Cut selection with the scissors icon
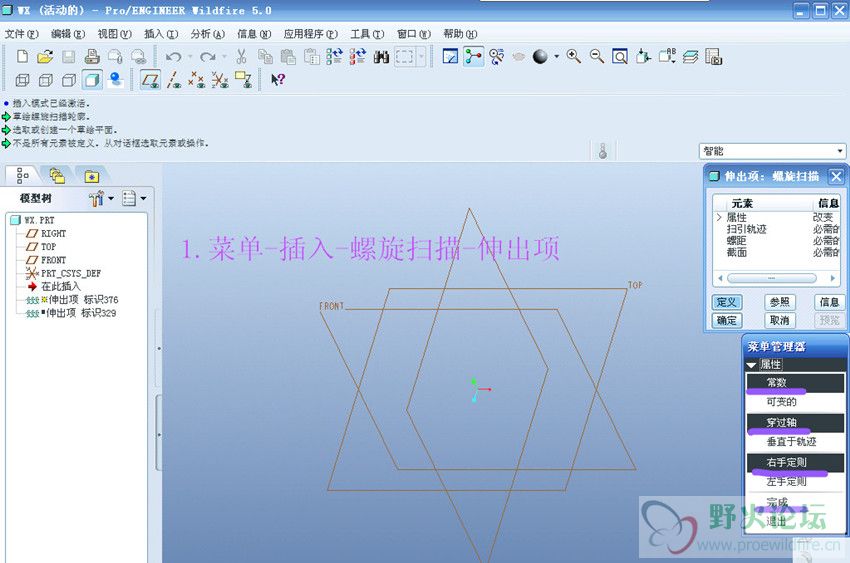The image size is (850, 563). tap(241, 56)
